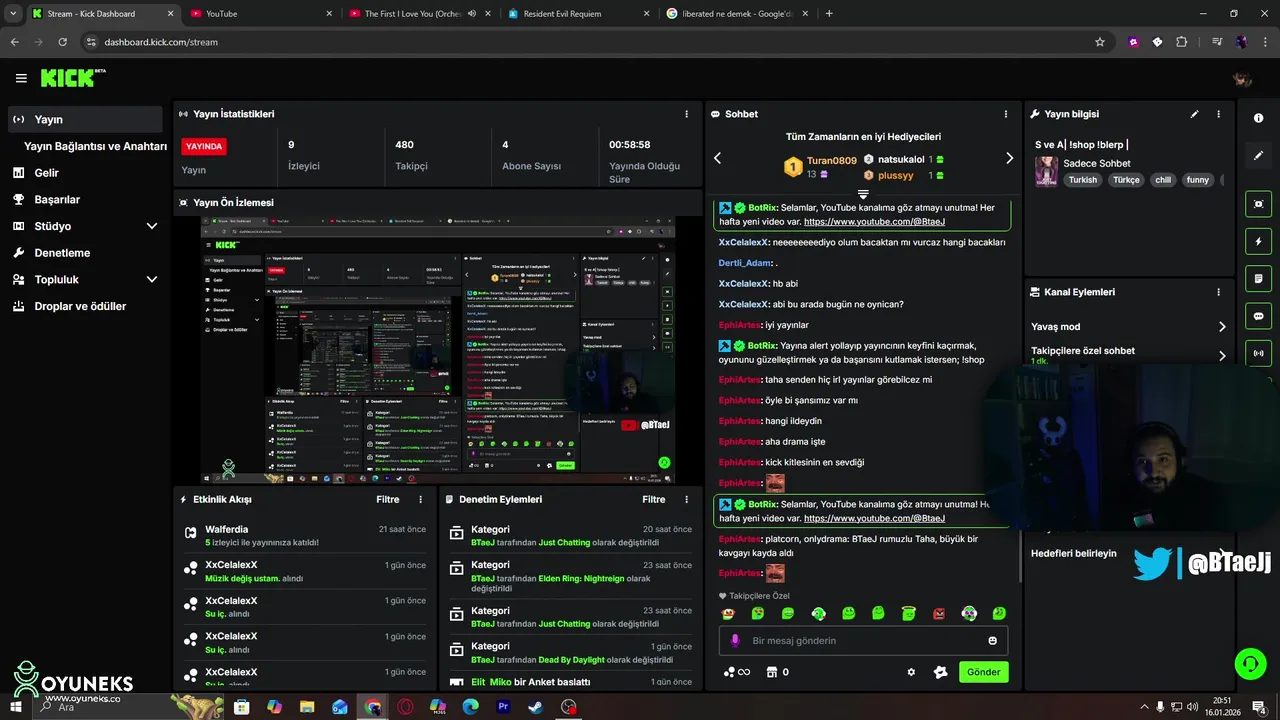The width and height of the screenshot is (1280, 720).
Task: Toggle the broadcast signal panel in right rail
Action: tap(1258, 353)
